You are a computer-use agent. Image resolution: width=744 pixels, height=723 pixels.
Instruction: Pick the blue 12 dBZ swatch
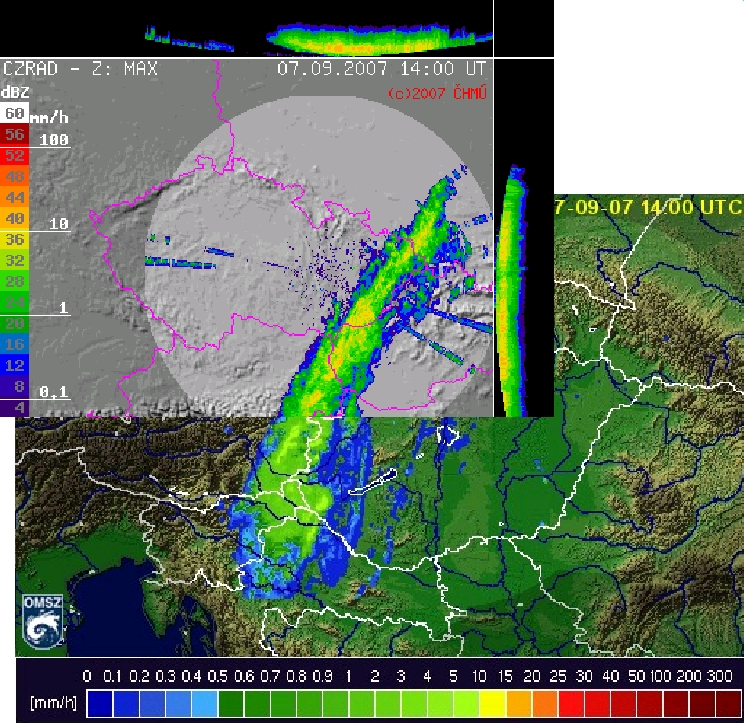coord(14,364)
